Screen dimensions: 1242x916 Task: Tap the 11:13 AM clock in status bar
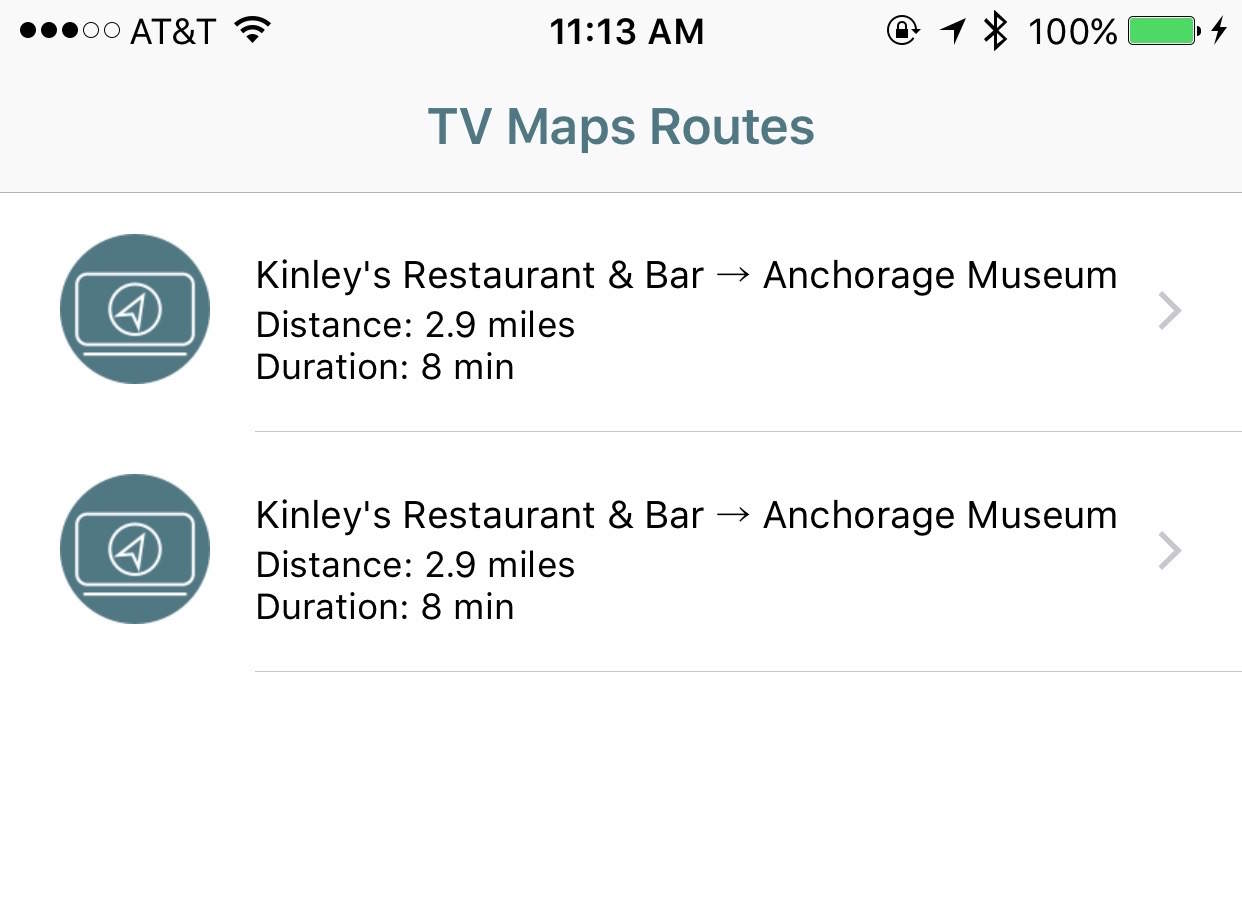click(x=627, y=32)
